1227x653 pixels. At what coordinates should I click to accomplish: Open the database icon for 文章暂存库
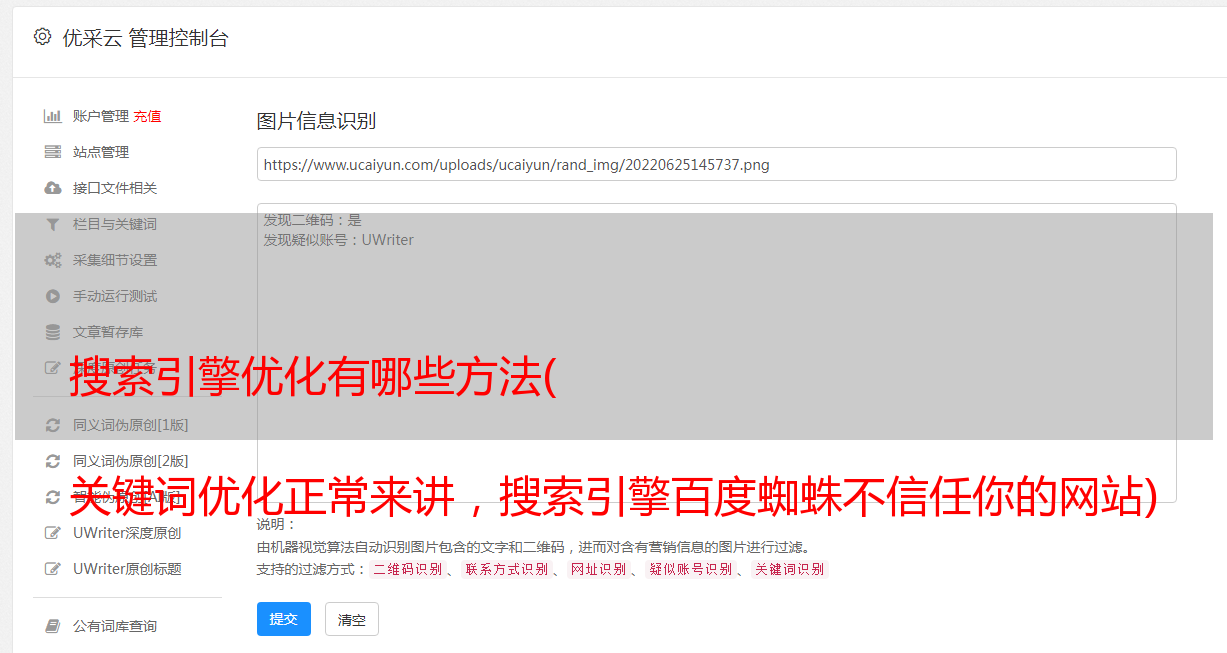pyautogui.click(x=53, y=332)
